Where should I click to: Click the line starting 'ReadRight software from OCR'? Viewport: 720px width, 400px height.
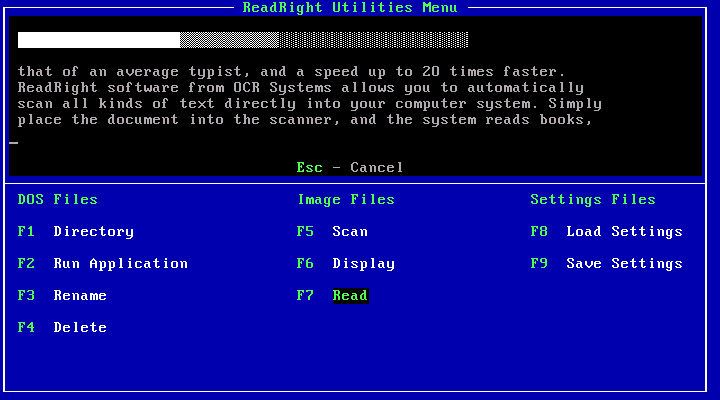pos(301,88)
